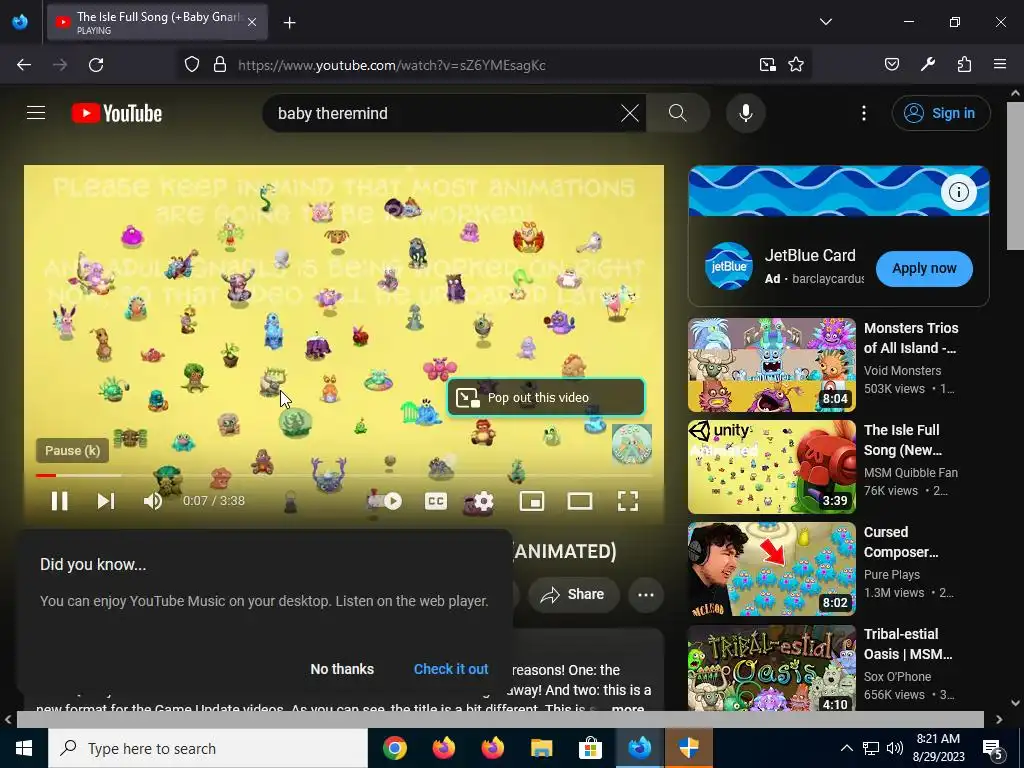Click No thanks in the popup
Viewport: 1024px width, 768px height.
[x=342, y=669]
